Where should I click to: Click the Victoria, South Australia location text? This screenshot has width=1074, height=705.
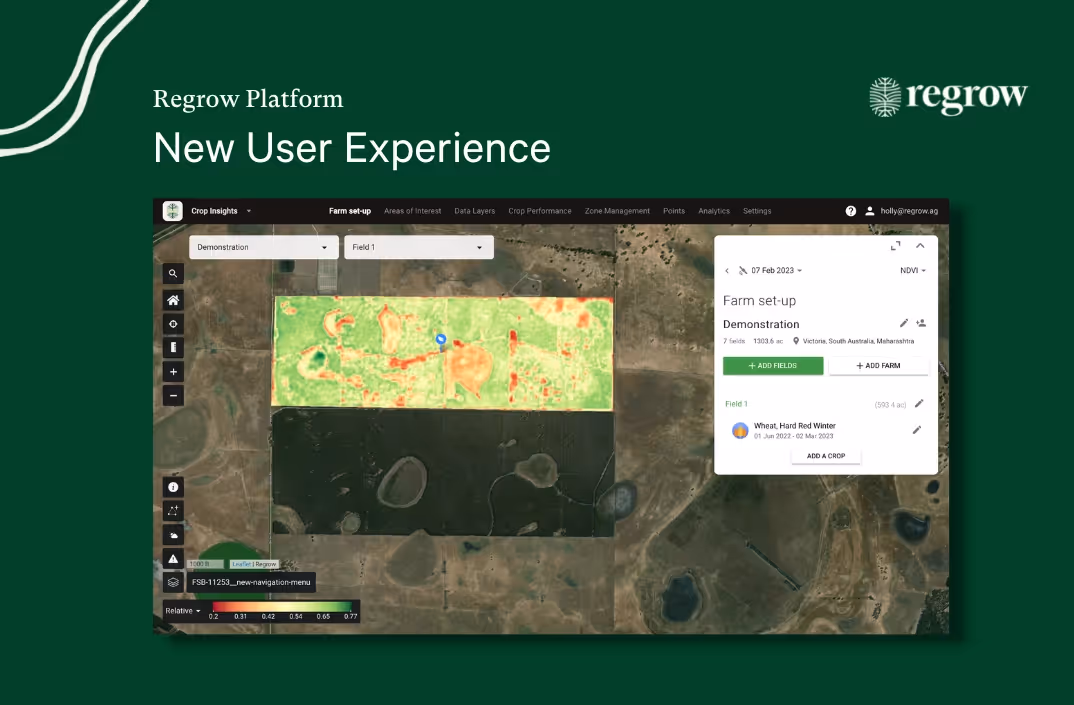pos(858,341)
